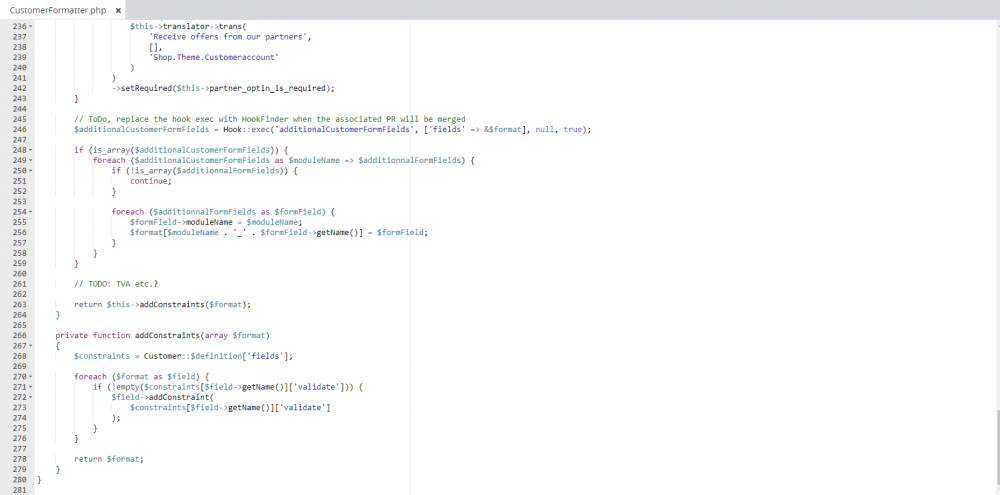Click 'foreach ($format as $field)' line
The image size is (1000, 495).
pyautogui.click(x=142, y=376)
